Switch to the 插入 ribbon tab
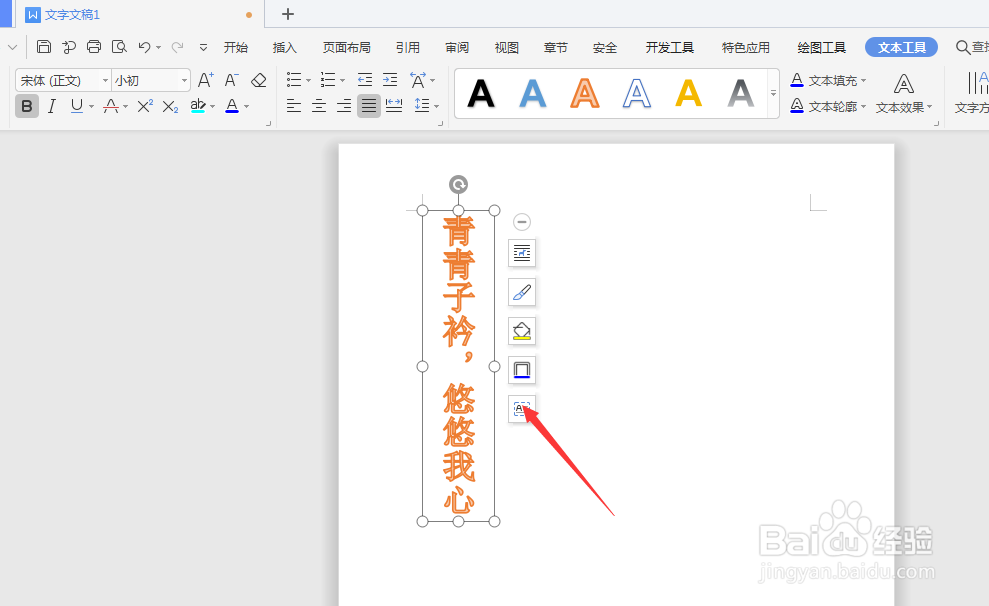The height and width of the screenshot is (606, 989). 284,46
